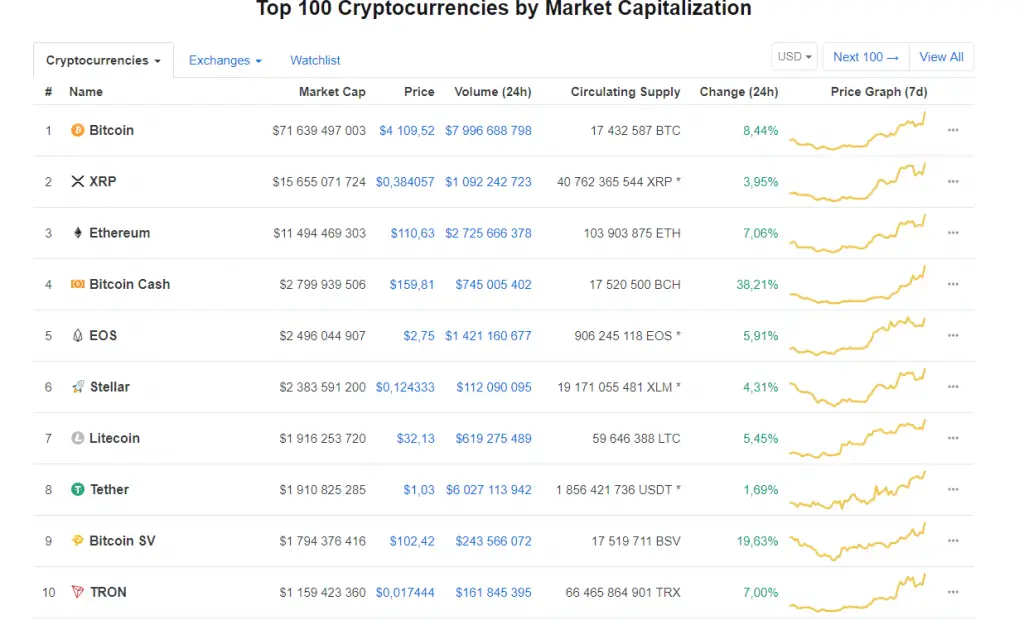Click the View All button

941,56
